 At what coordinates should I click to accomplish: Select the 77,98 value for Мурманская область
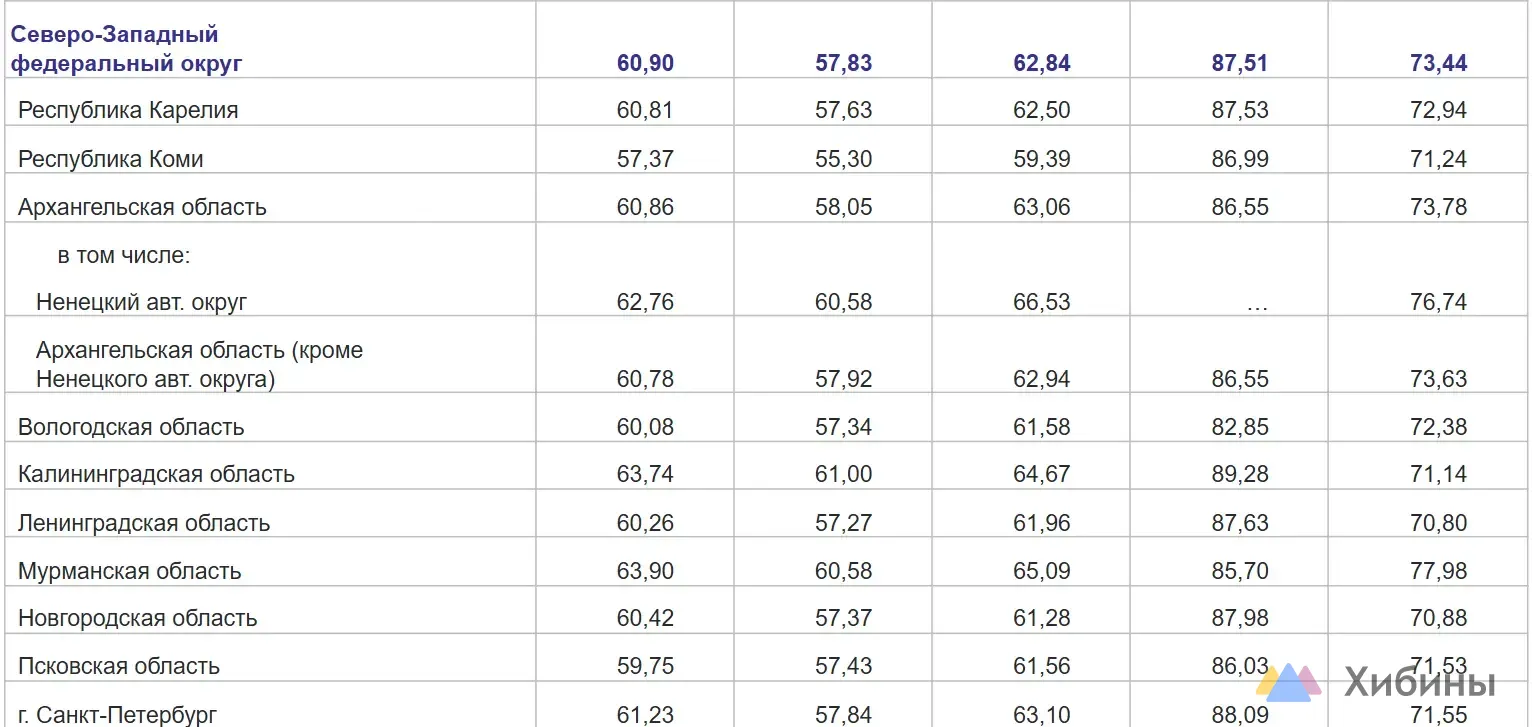[x=1439, y=571]
